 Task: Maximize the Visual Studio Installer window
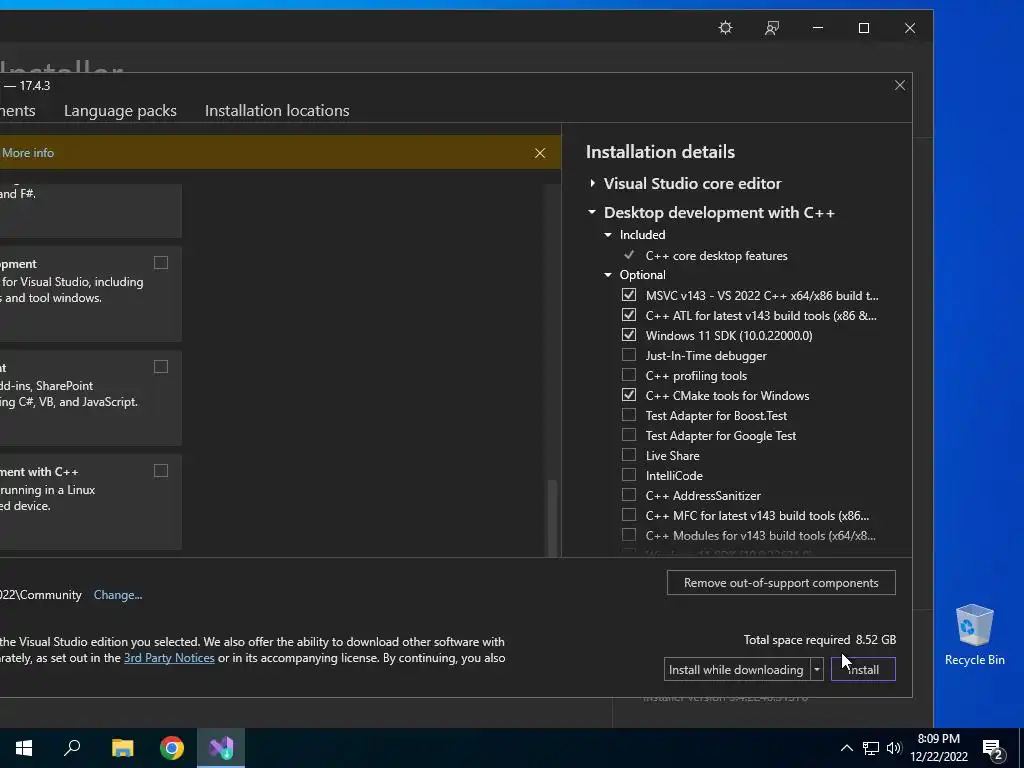point(863,28)
